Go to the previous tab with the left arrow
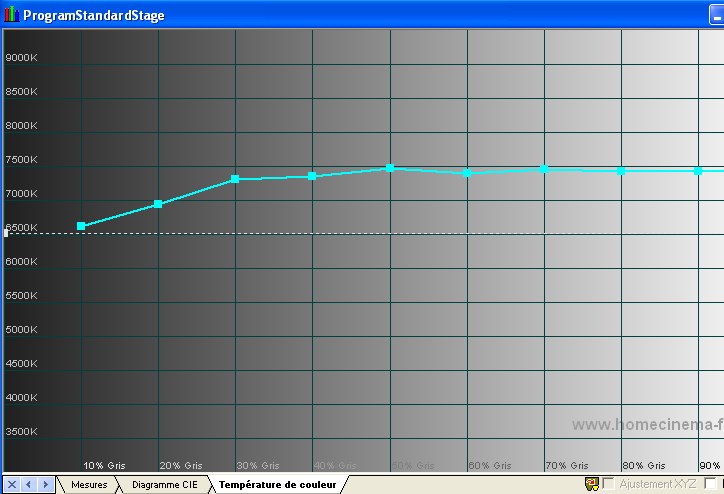The image size is (724, 494). (x=29, y=484)
